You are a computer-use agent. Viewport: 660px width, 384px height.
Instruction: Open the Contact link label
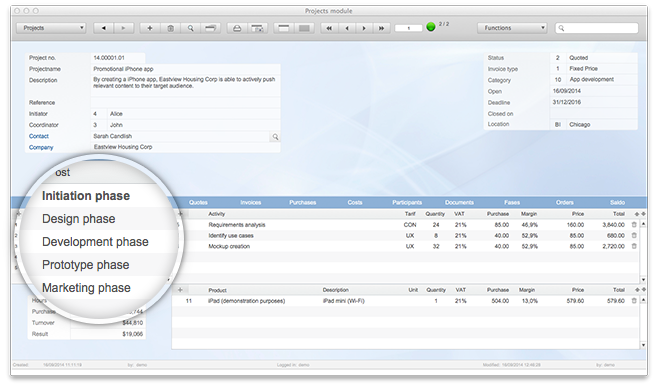[39, 136]
